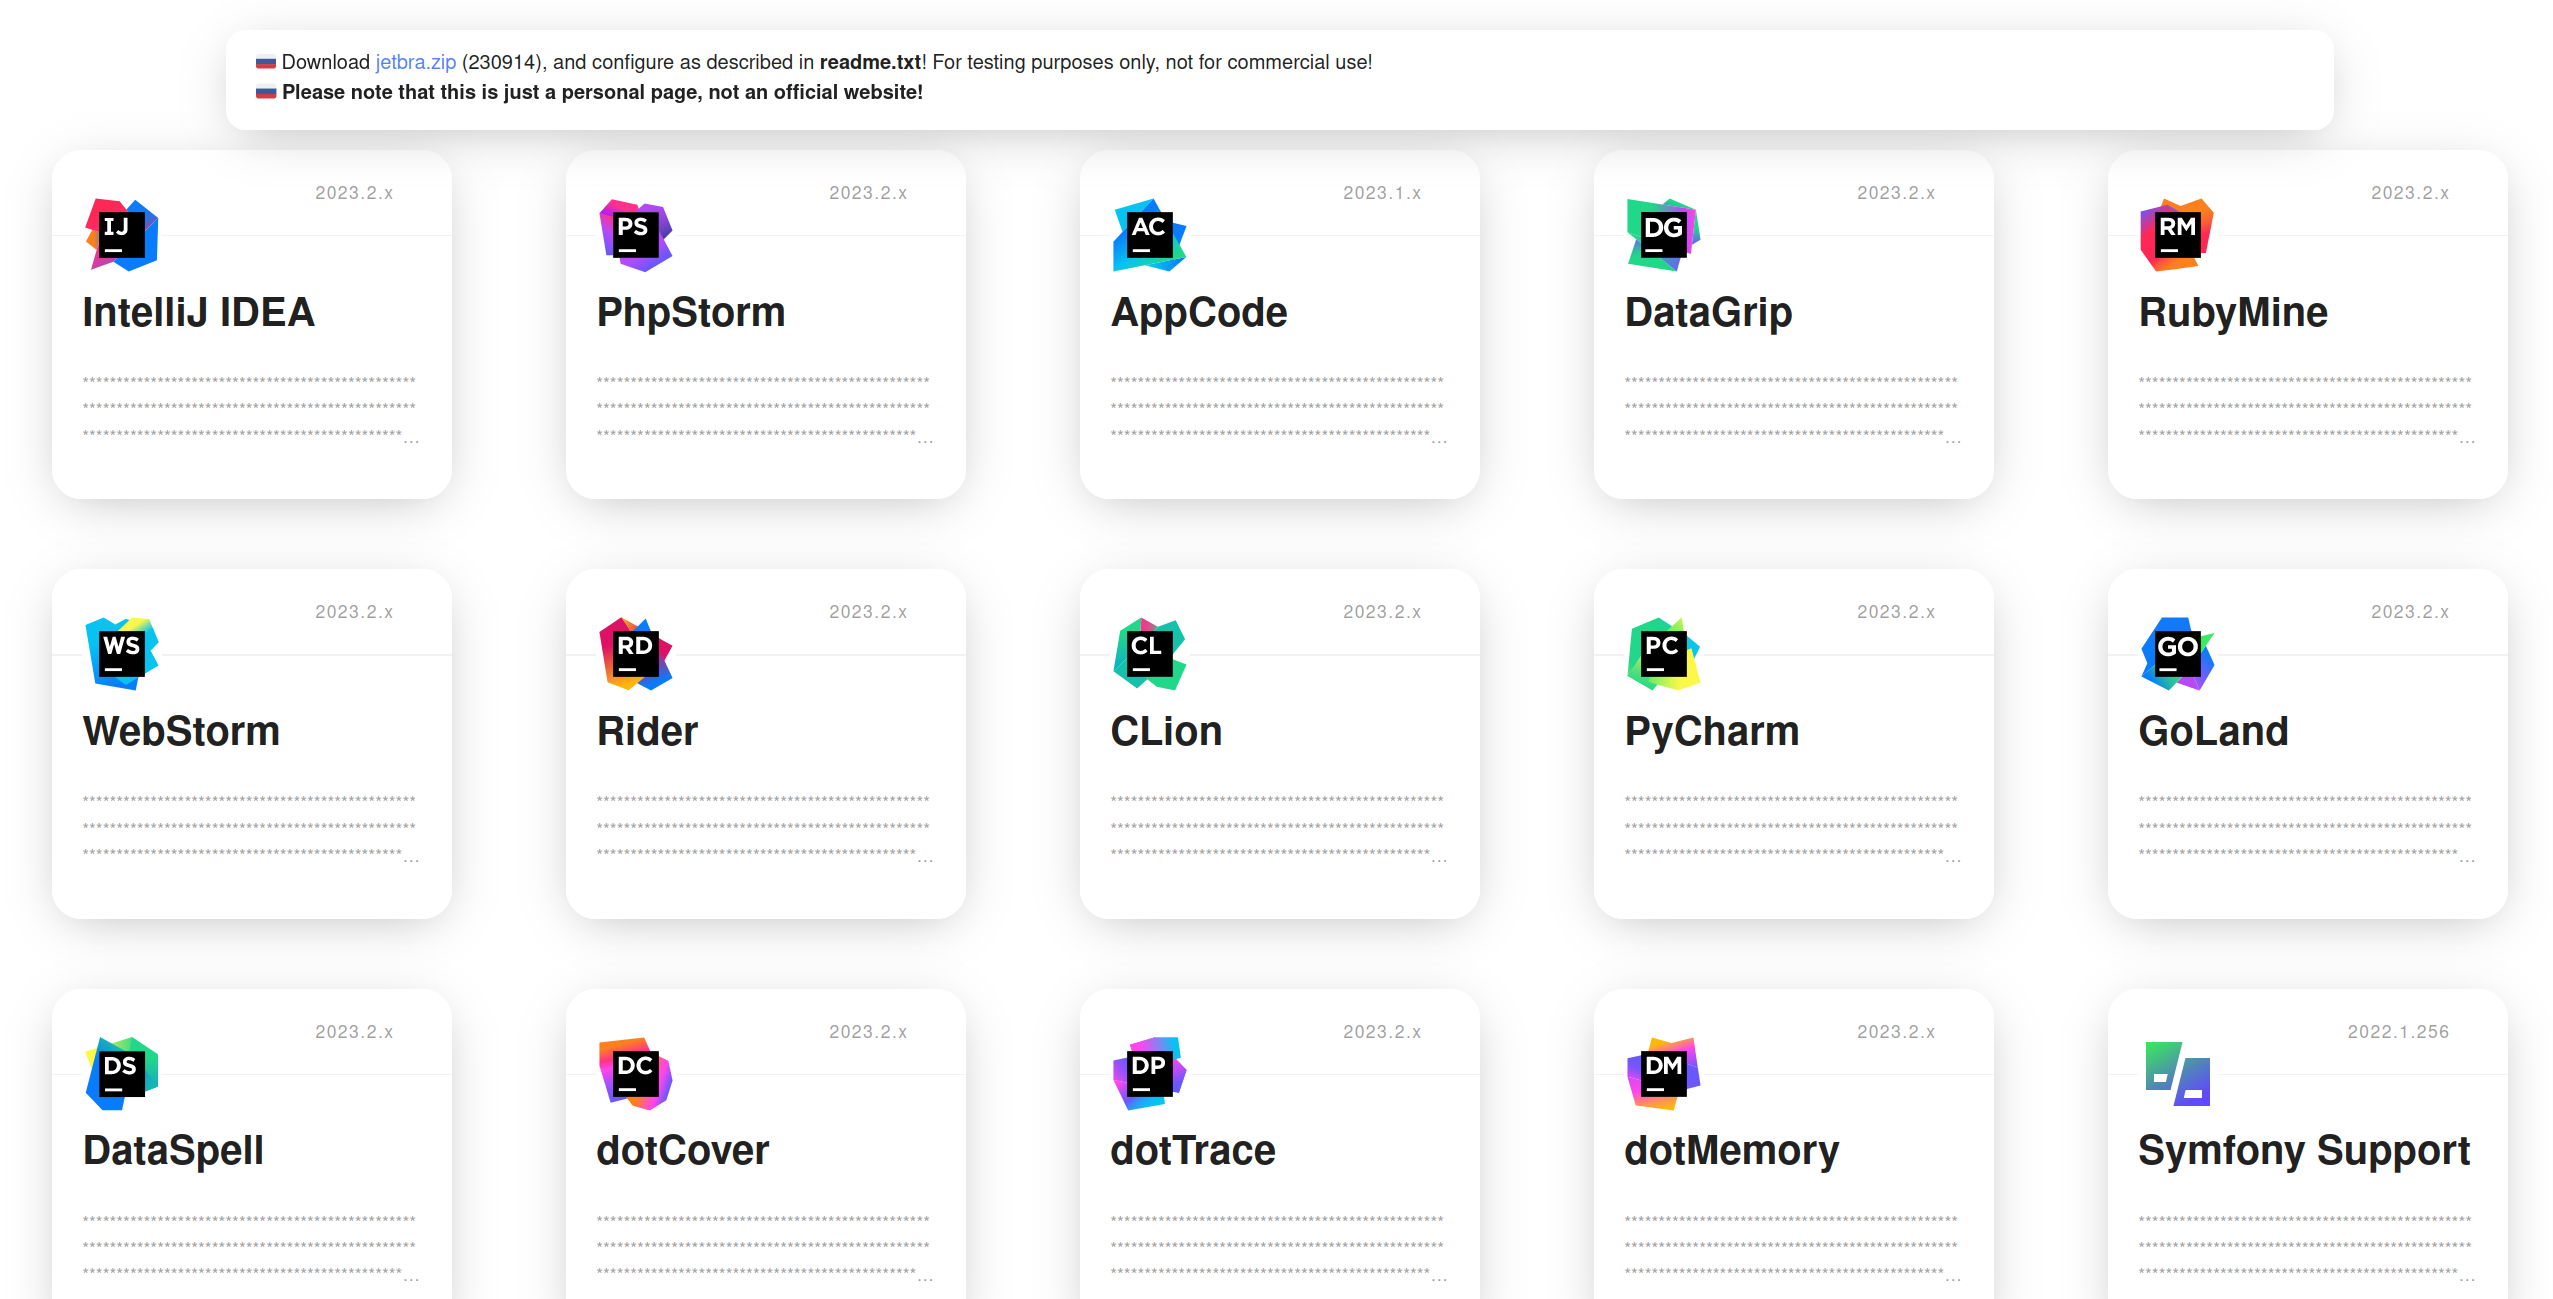The image size is (2553, 1299).
Task: Click the GoLand GO logo icon
Action: (x=2177, y=654)
